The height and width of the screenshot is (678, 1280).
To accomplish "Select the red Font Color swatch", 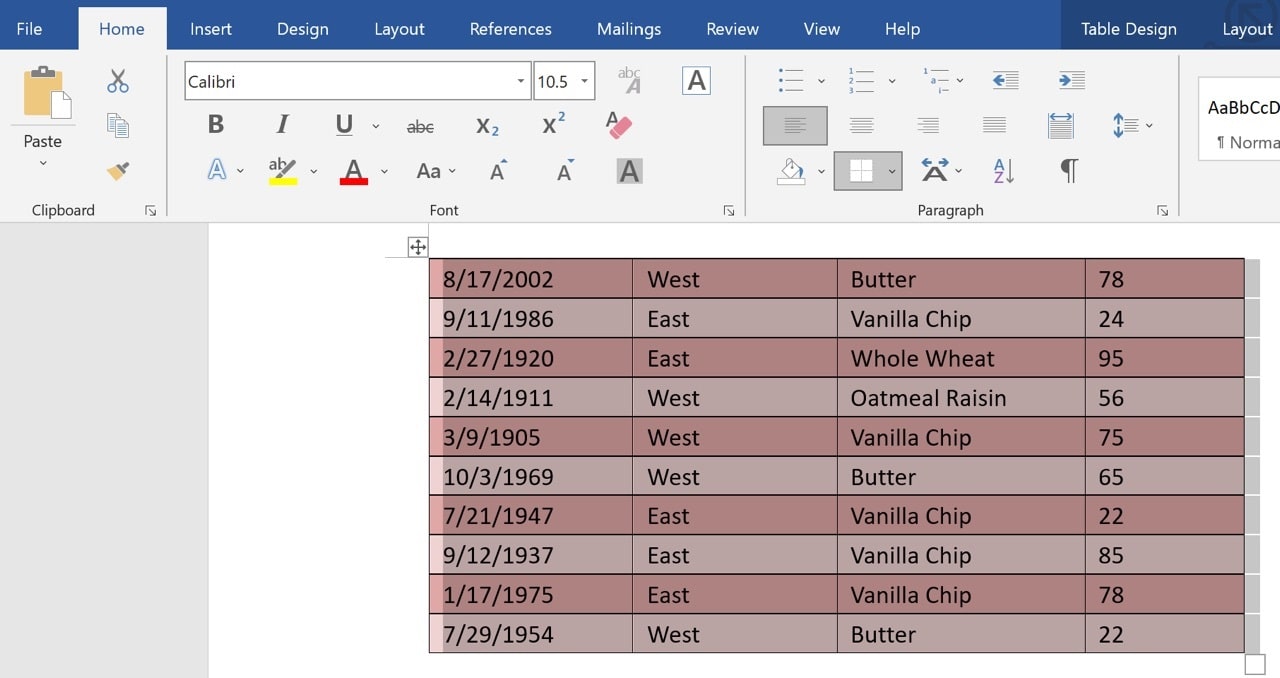I will click(354, 170).
